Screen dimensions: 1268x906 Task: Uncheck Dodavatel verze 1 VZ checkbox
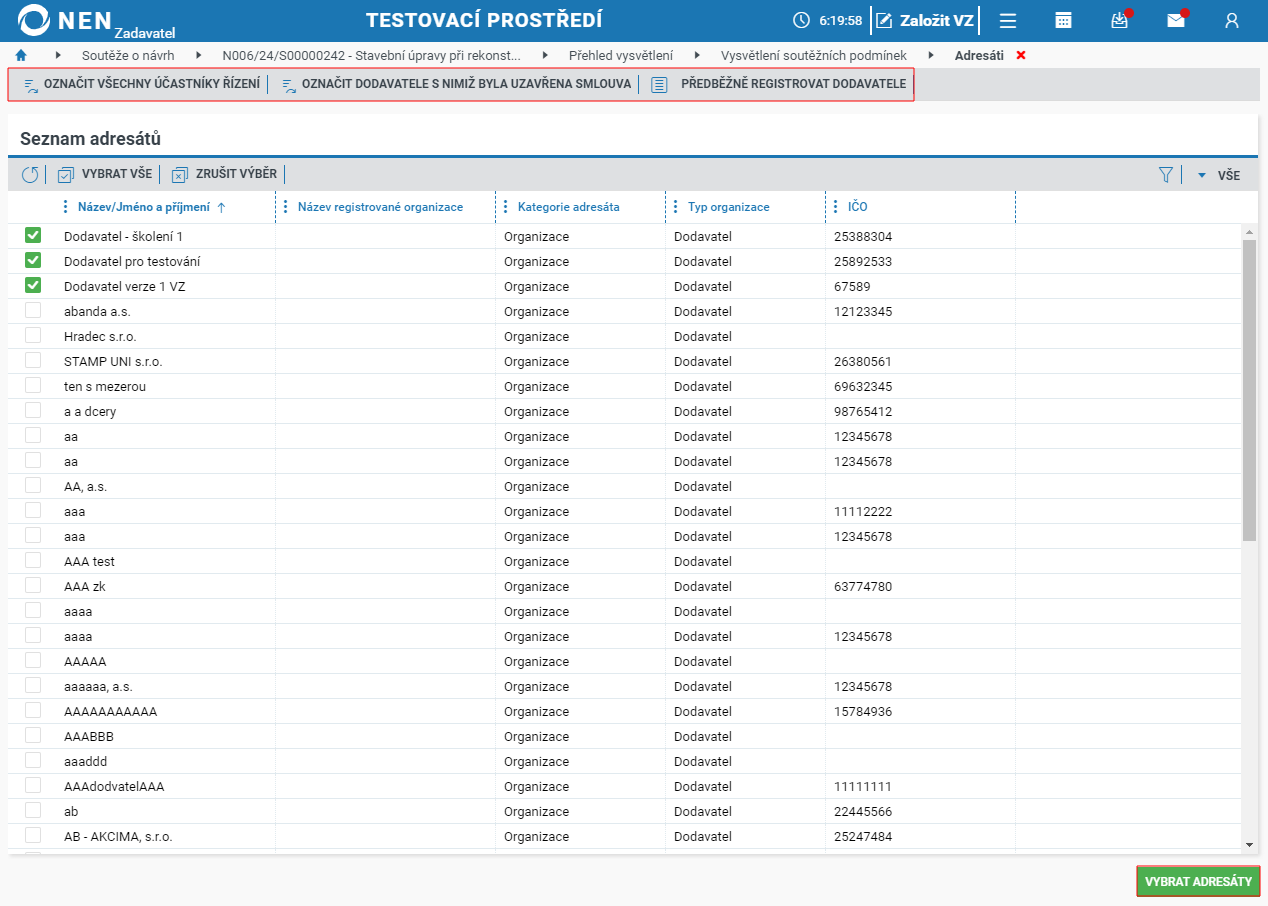[33, 285]
